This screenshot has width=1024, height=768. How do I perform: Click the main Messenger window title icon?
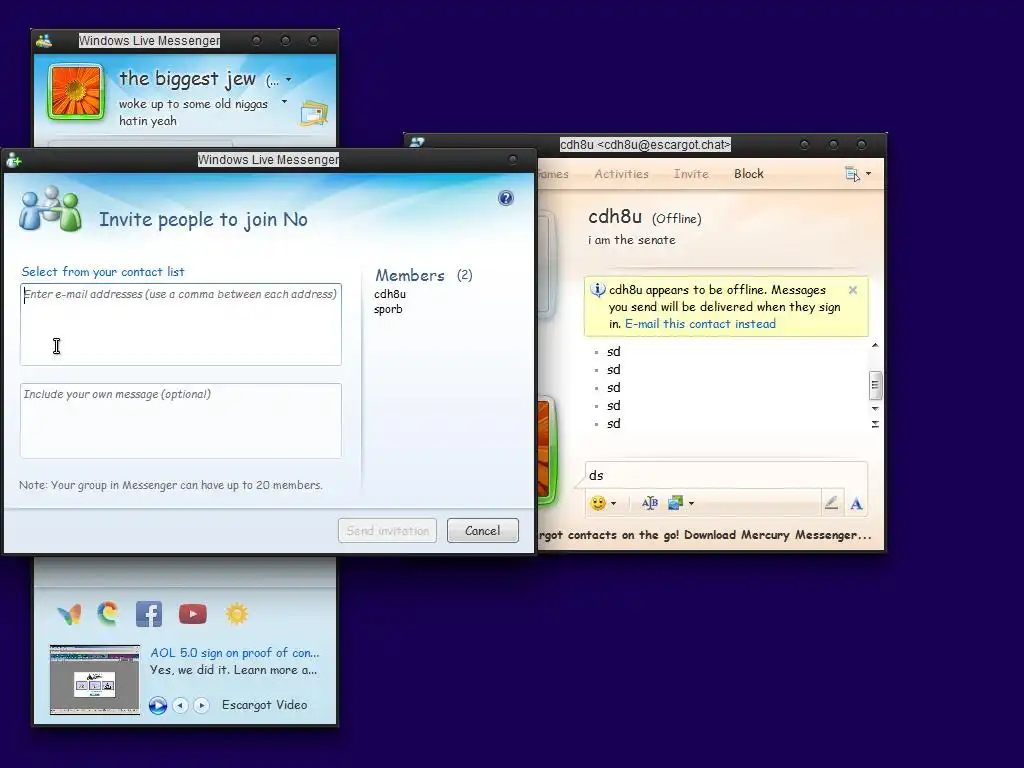tap(44, 40)
